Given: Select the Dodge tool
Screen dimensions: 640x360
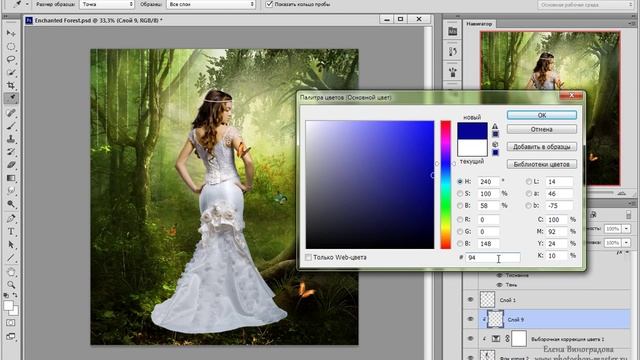Looking at the screenshot, I should click(11, 204).
